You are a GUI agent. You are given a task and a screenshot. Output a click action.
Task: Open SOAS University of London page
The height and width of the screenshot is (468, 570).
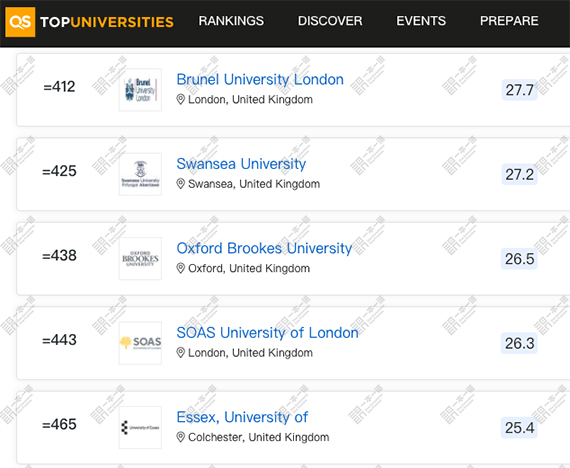pos(268,332)
